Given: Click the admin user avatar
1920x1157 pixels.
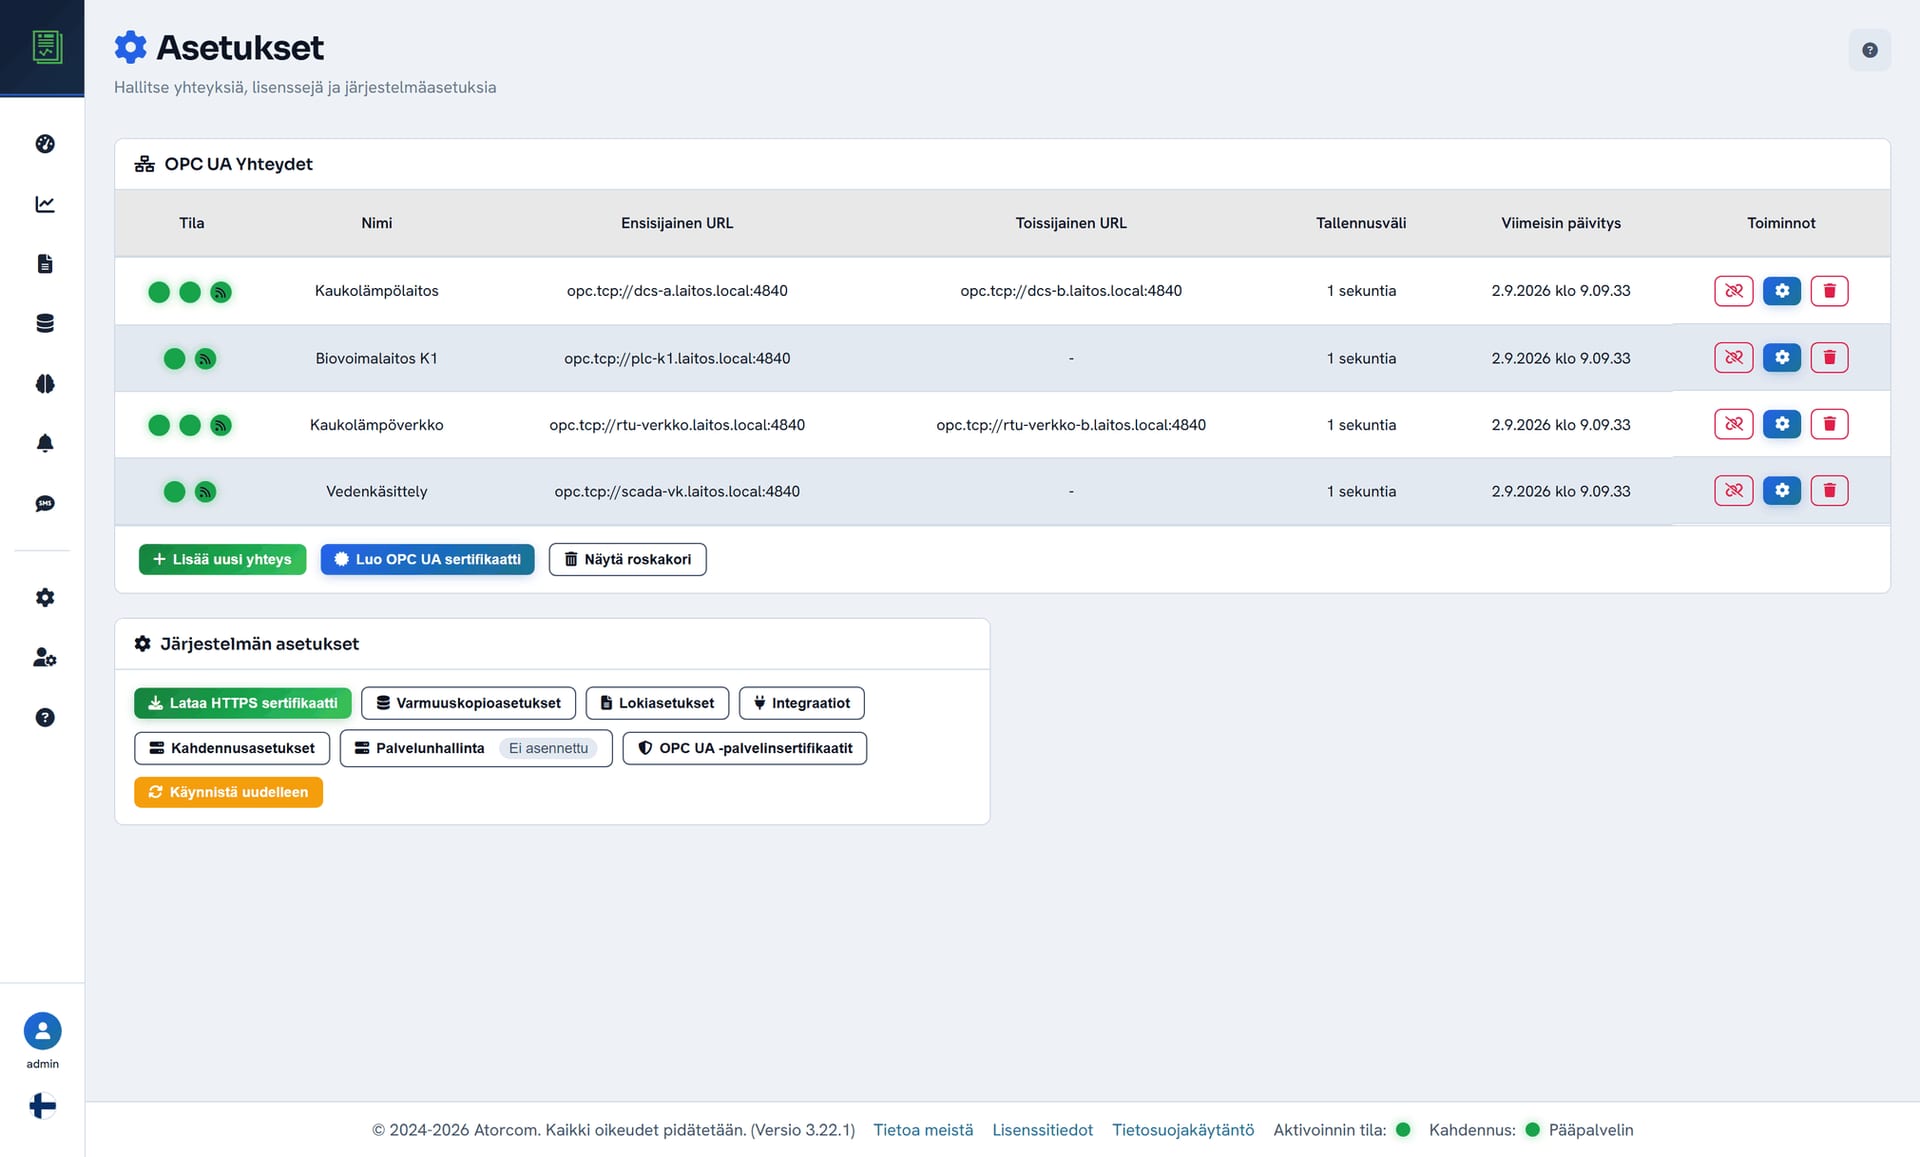Looking at the screenshot, I should (43, 1031).
